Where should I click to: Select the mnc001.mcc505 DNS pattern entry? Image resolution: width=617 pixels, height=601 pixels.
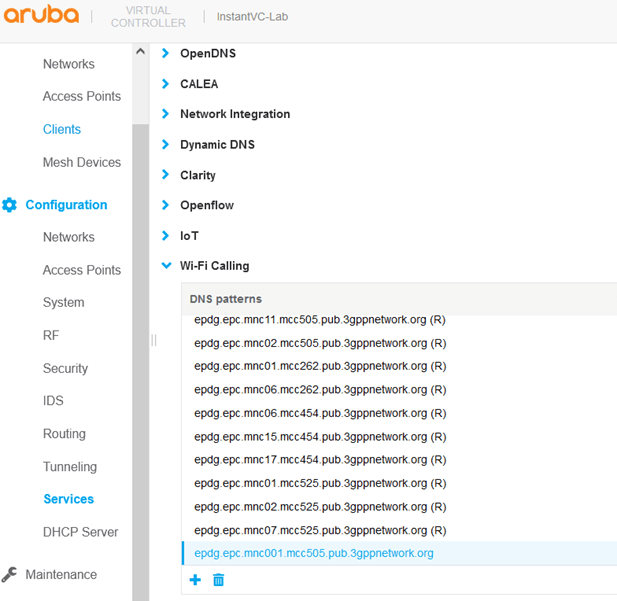pos(314,553)
